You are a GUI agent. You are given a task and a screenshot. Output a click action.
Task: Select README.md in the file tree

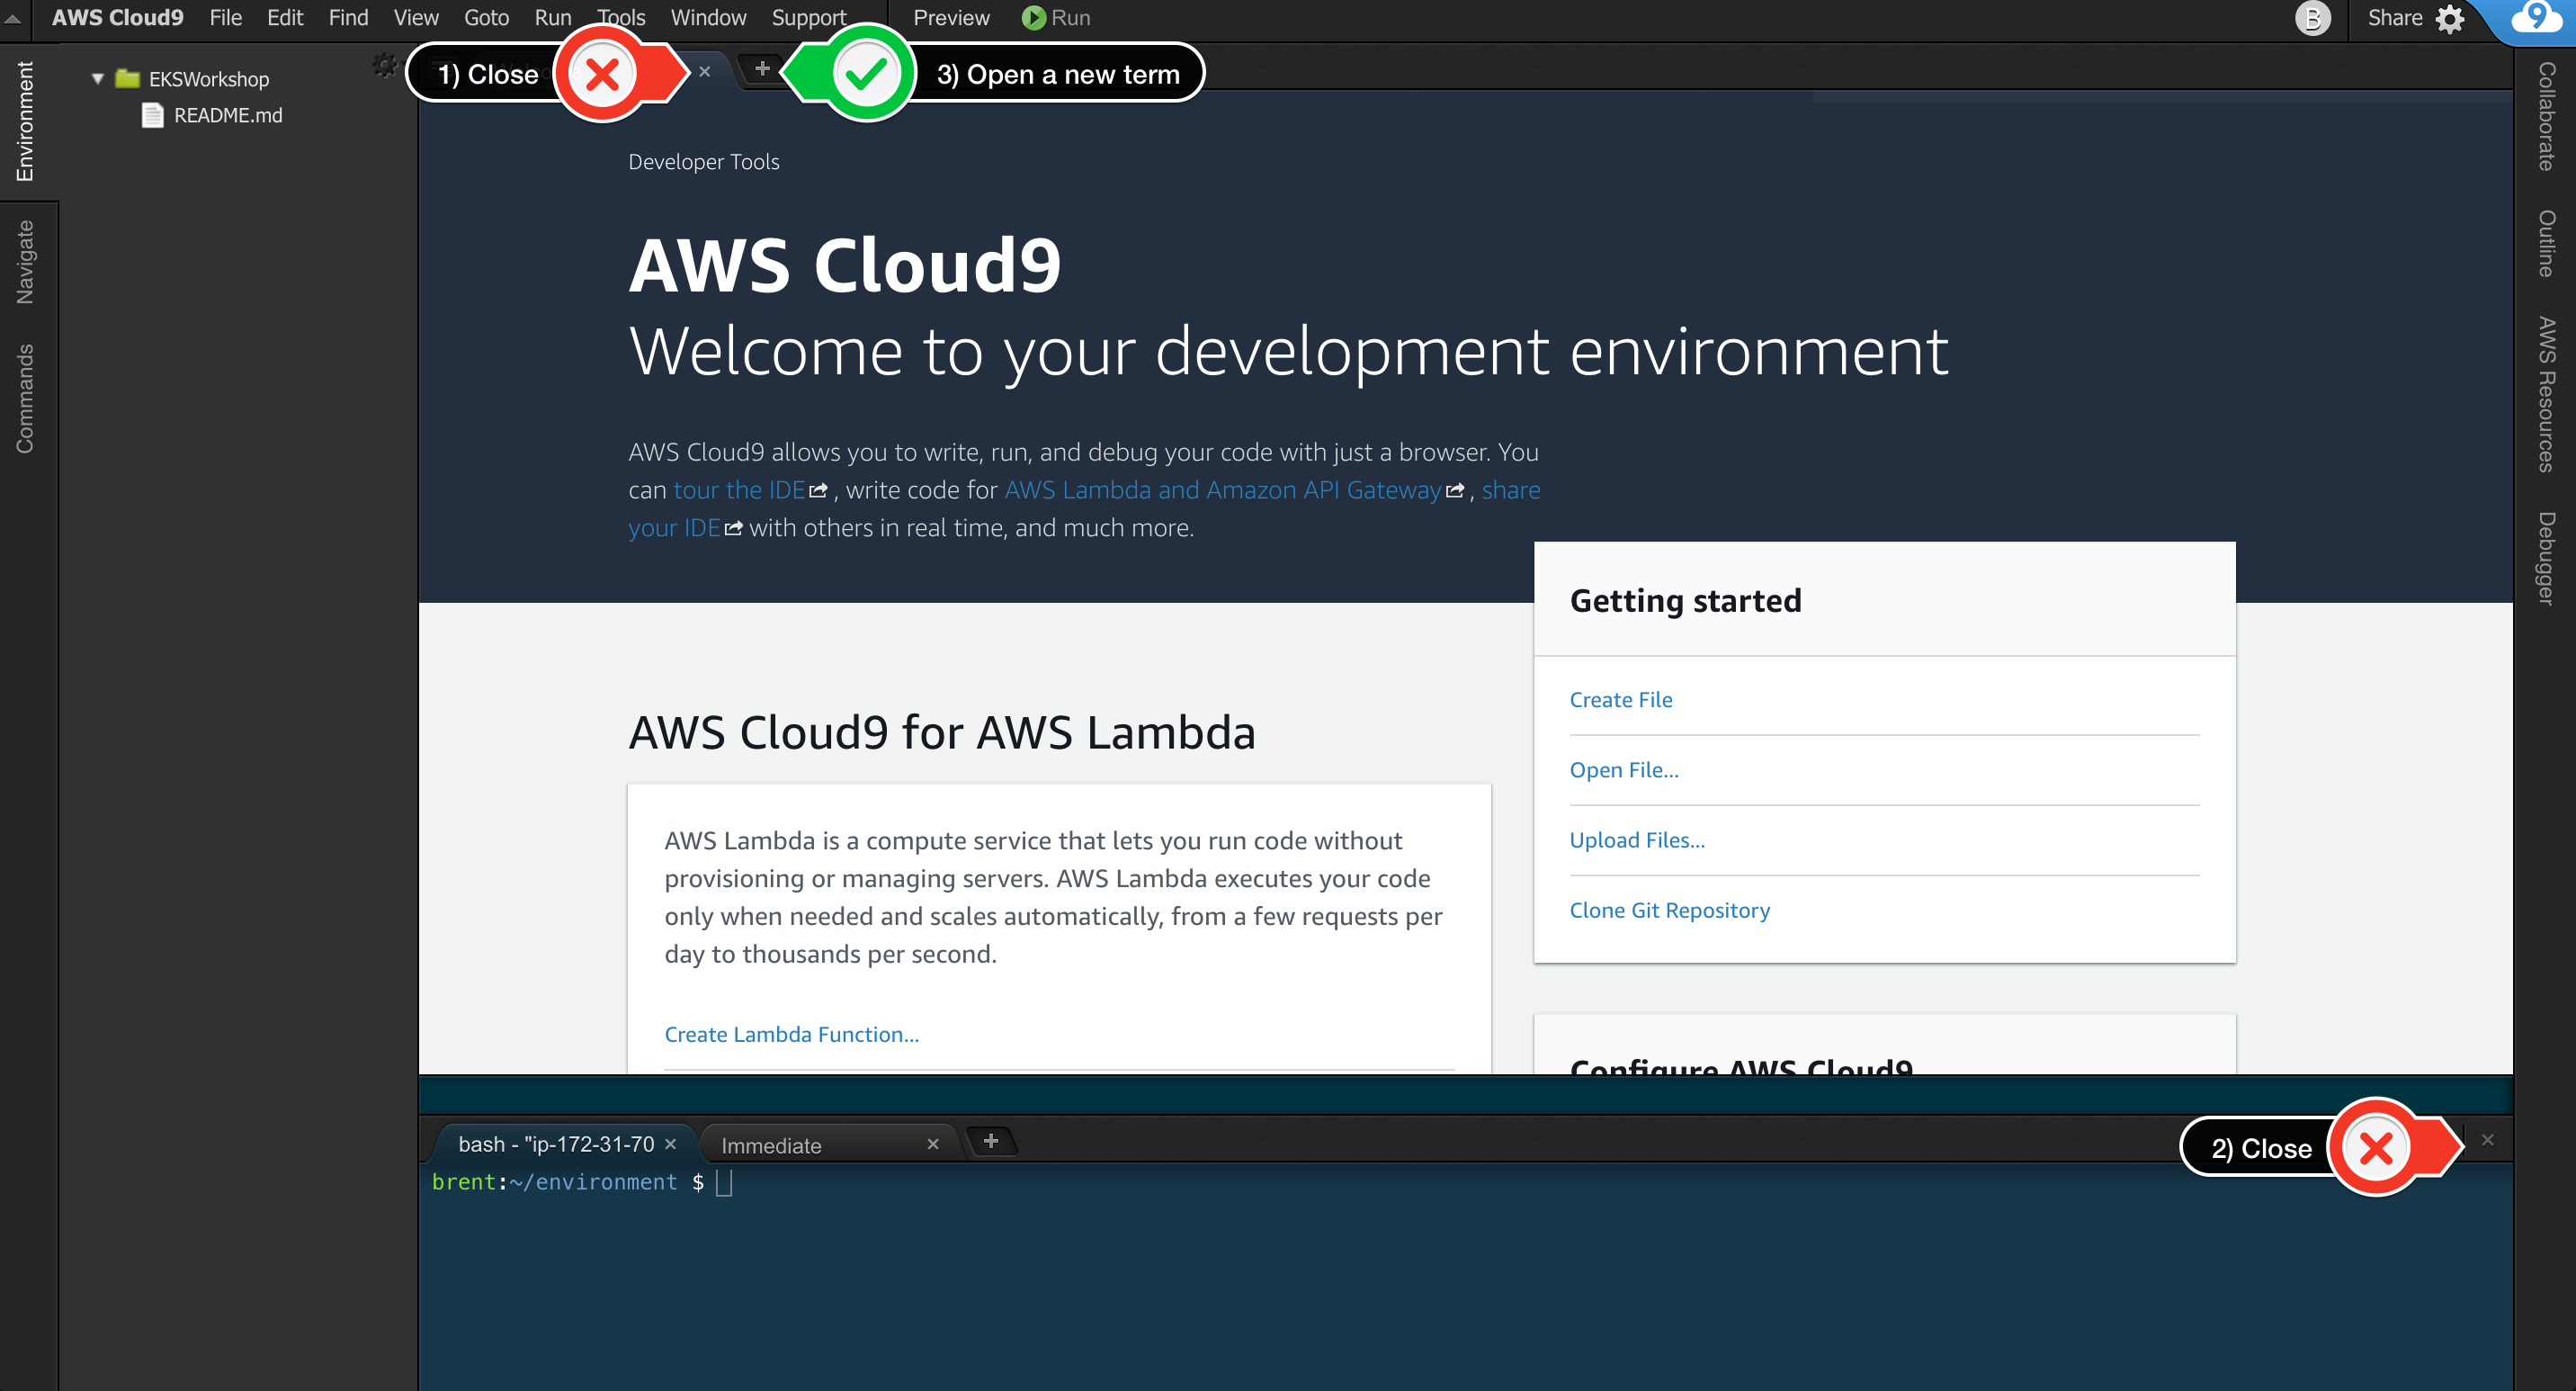pyautogui.click(x=228, y=115)
